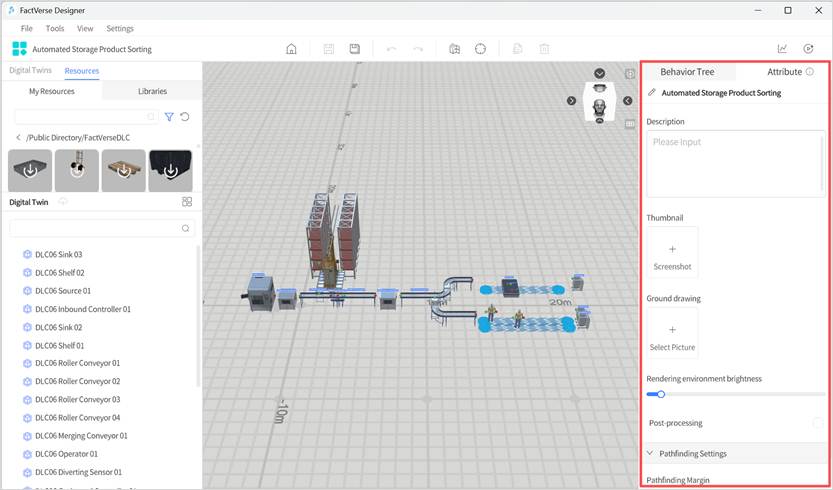Switch resources to grid view icon
Screen dimensions: 833x490
pyautogui.click(x=187, y=201)
